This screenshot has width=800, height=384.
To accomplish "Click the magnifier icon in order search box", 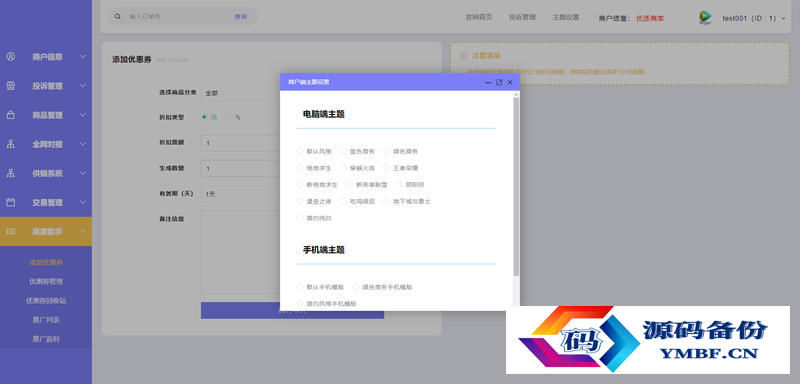I will tap(118, 17).
